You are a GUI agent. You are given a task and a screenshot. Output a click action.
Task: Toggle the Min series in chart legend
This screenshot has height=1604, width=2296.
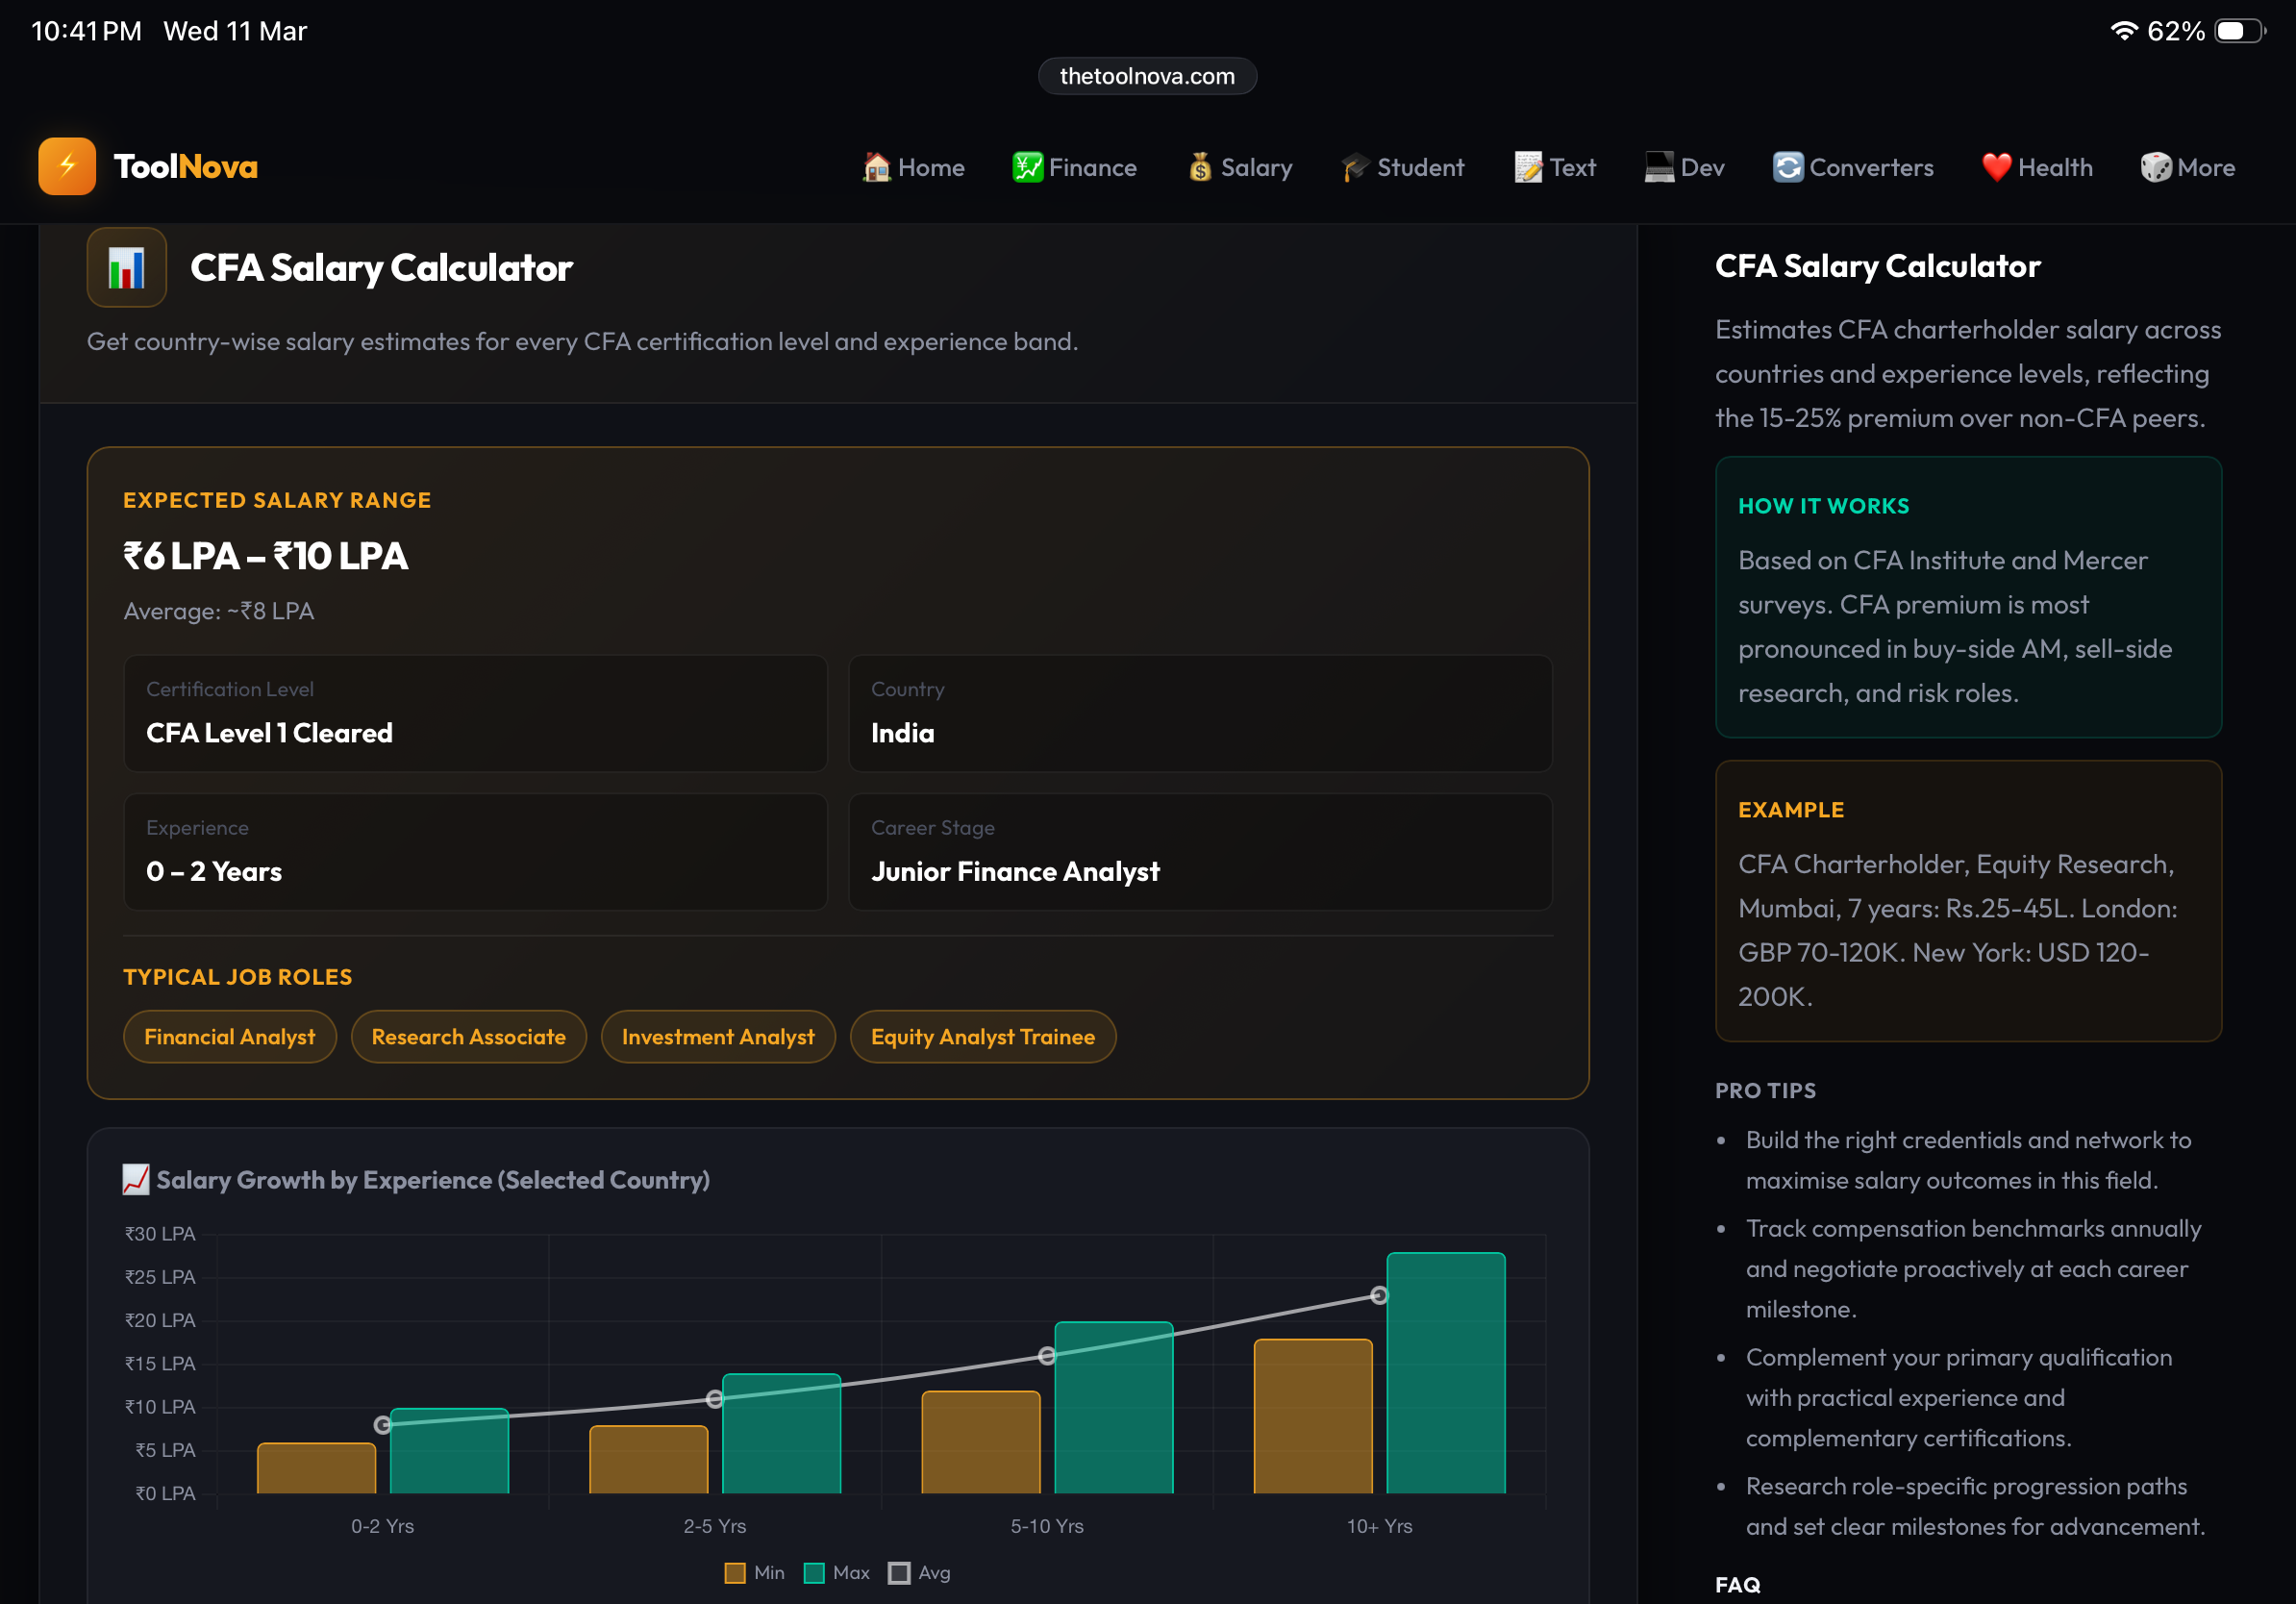[752, 1572]
